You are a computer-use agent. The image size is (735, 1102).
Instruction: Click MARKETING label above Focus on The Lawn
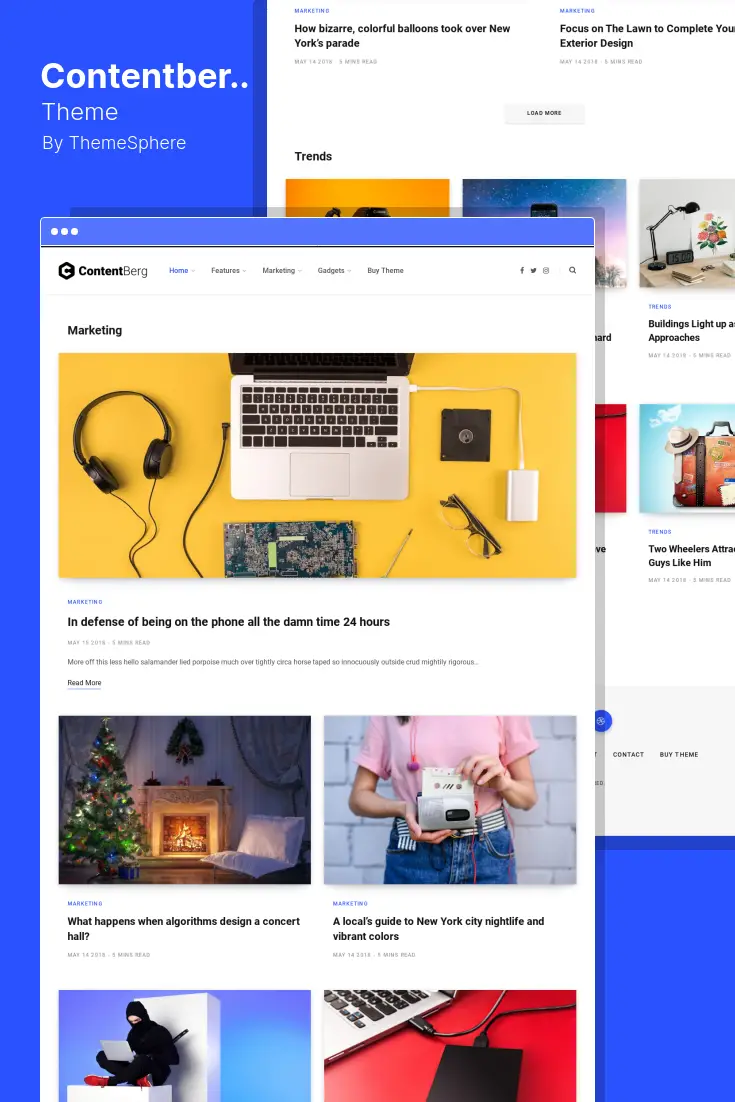click(577, 11)
